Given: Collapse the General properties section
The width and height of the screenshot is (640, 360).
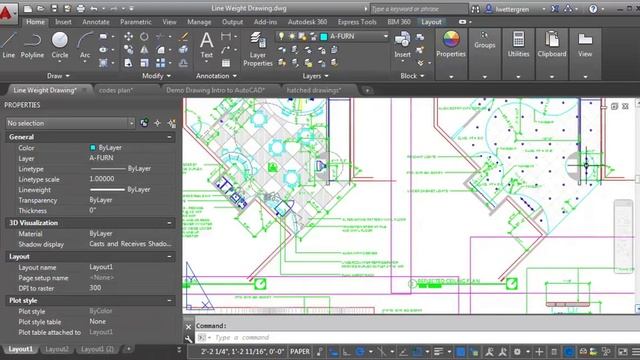Looking at the screenshot, I should (169, 137).
